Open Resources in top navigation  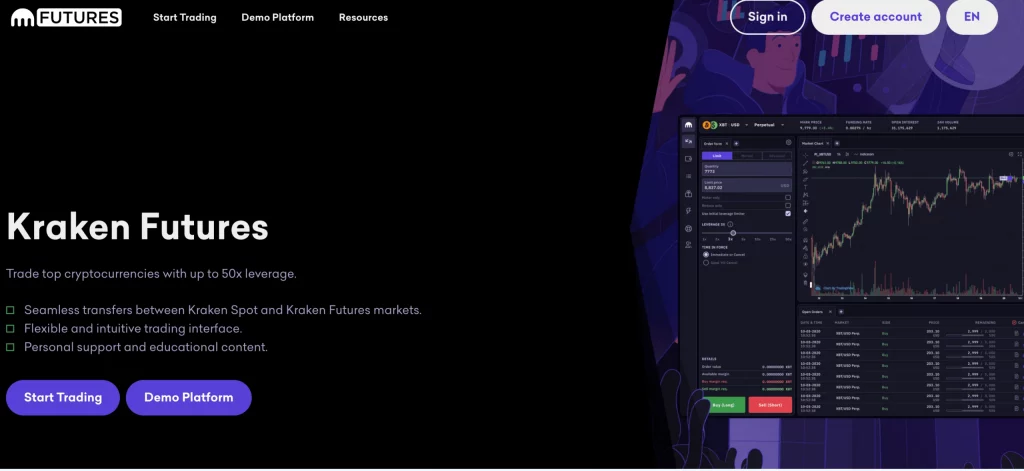pyautogui.click(x=363, y=17)
